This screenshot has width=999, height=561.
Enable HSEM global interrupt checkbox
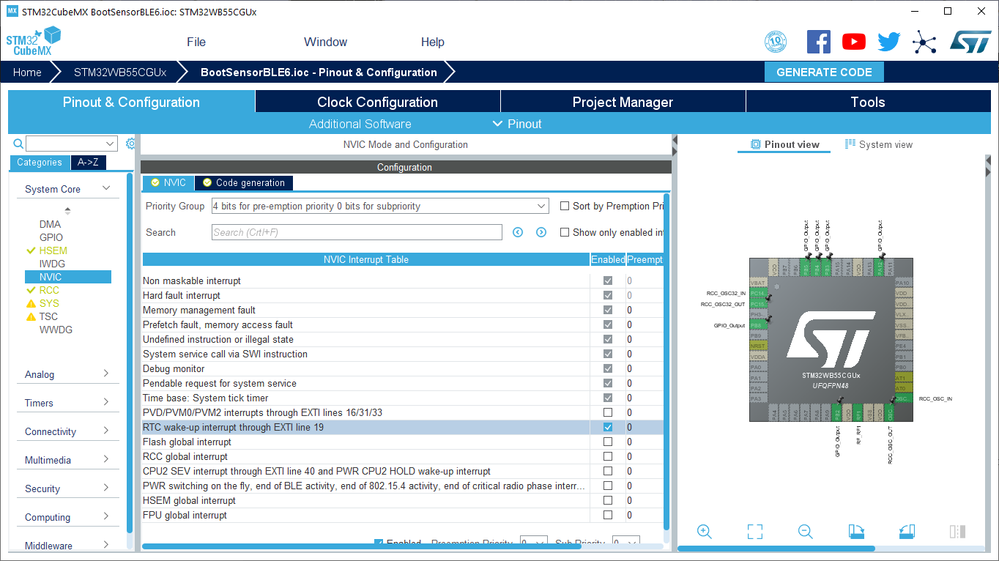[x=608, y=501]
